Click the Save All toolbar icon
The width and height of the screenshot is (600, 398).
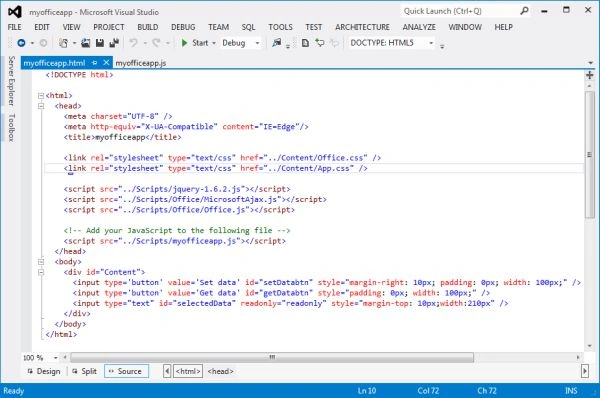[114, 43]
